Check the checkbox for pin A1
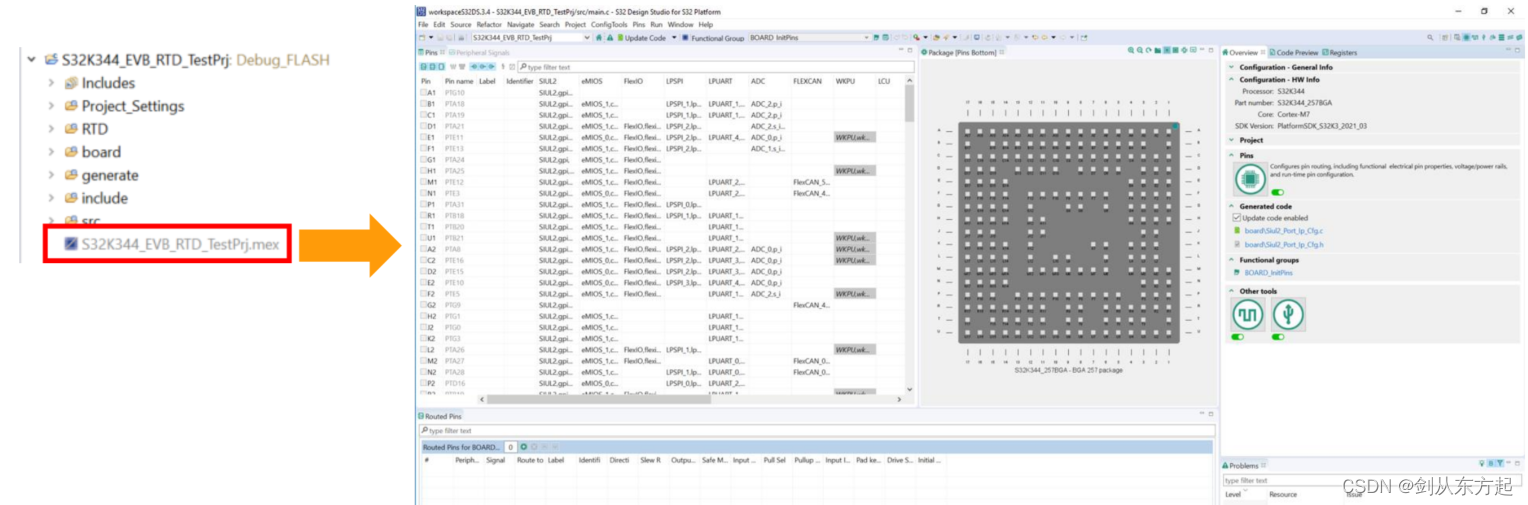 [424, 92]
